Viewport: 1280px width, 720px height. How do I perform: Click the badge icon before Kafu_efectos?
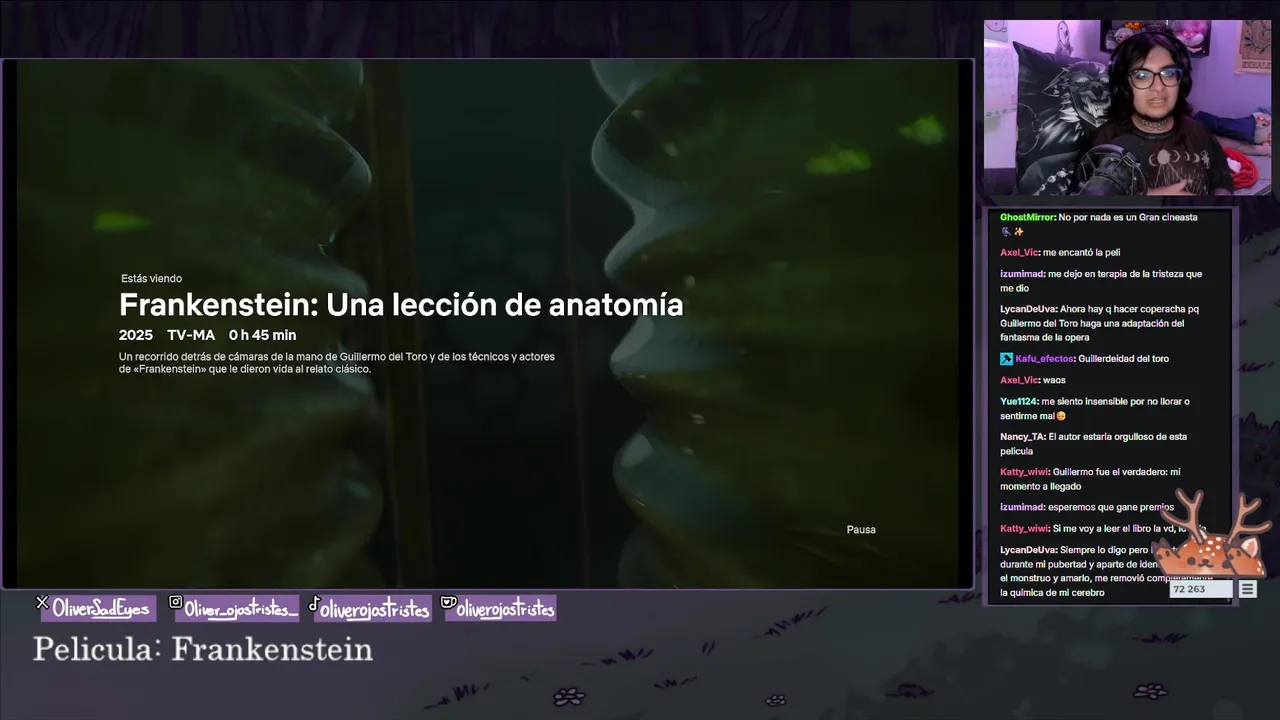point(1006,359)
